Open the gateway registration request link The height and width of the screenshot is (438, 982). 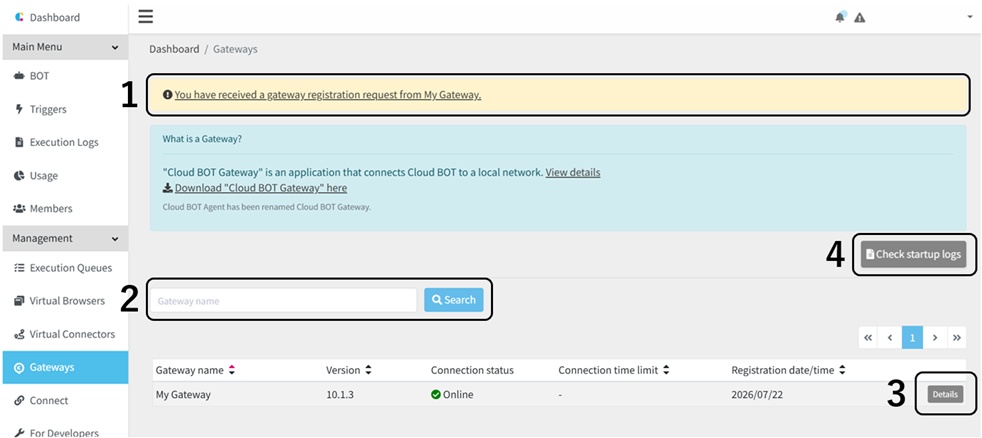(328, 95)
